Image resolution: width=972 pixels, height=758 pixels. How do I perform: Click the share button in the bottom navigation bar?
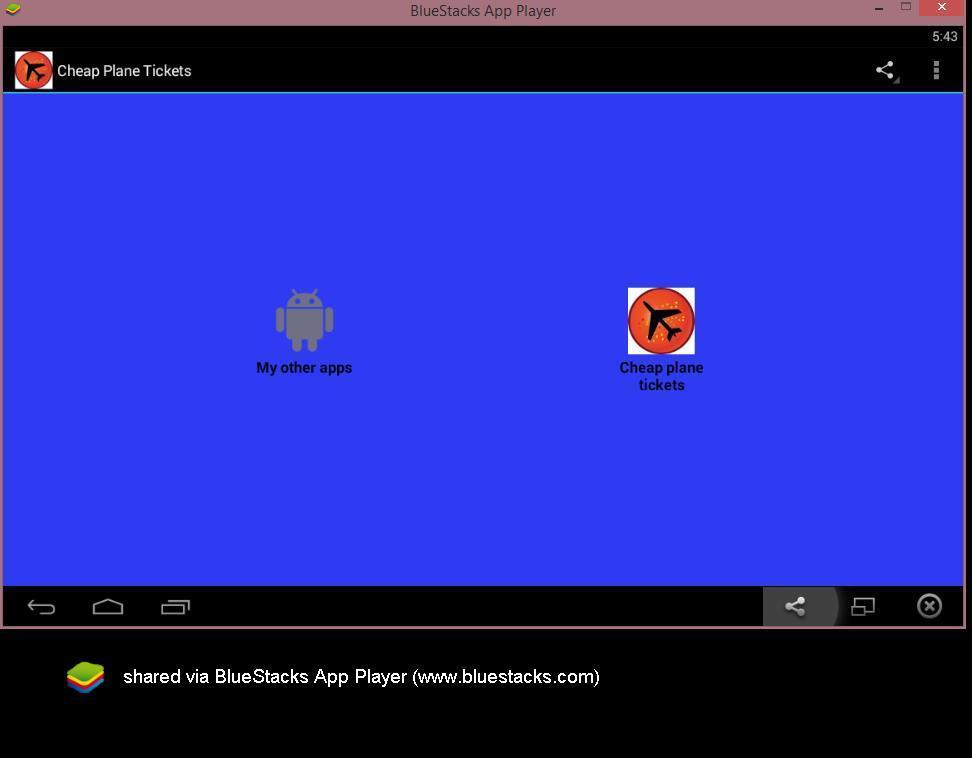(796, 607)
